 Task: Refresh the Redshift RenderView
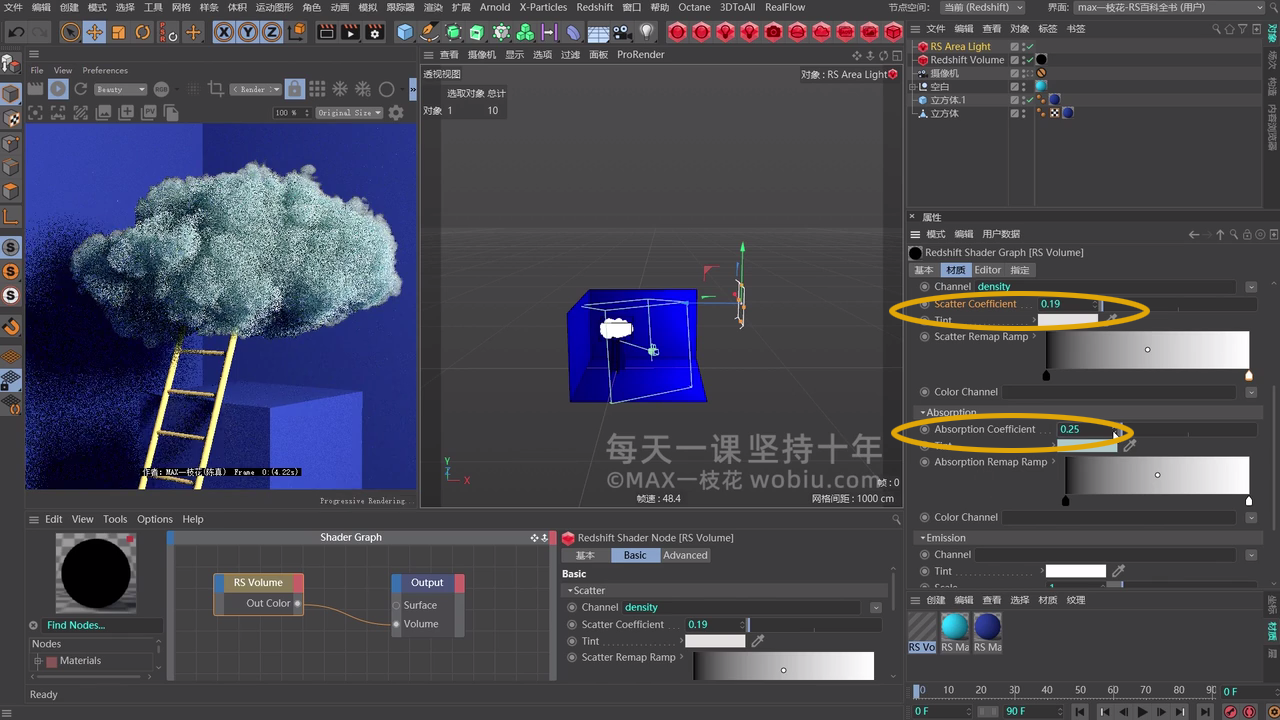[x=82, y=89]
